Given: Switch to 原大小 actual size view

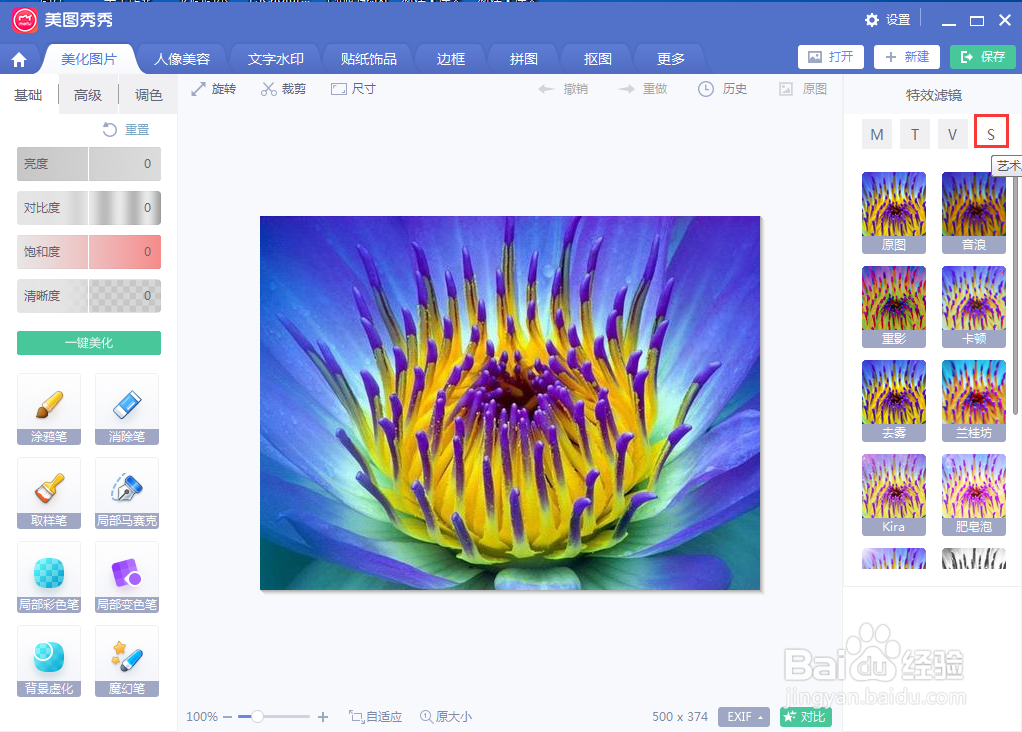Looking at the screenshot, I should 446,717.
